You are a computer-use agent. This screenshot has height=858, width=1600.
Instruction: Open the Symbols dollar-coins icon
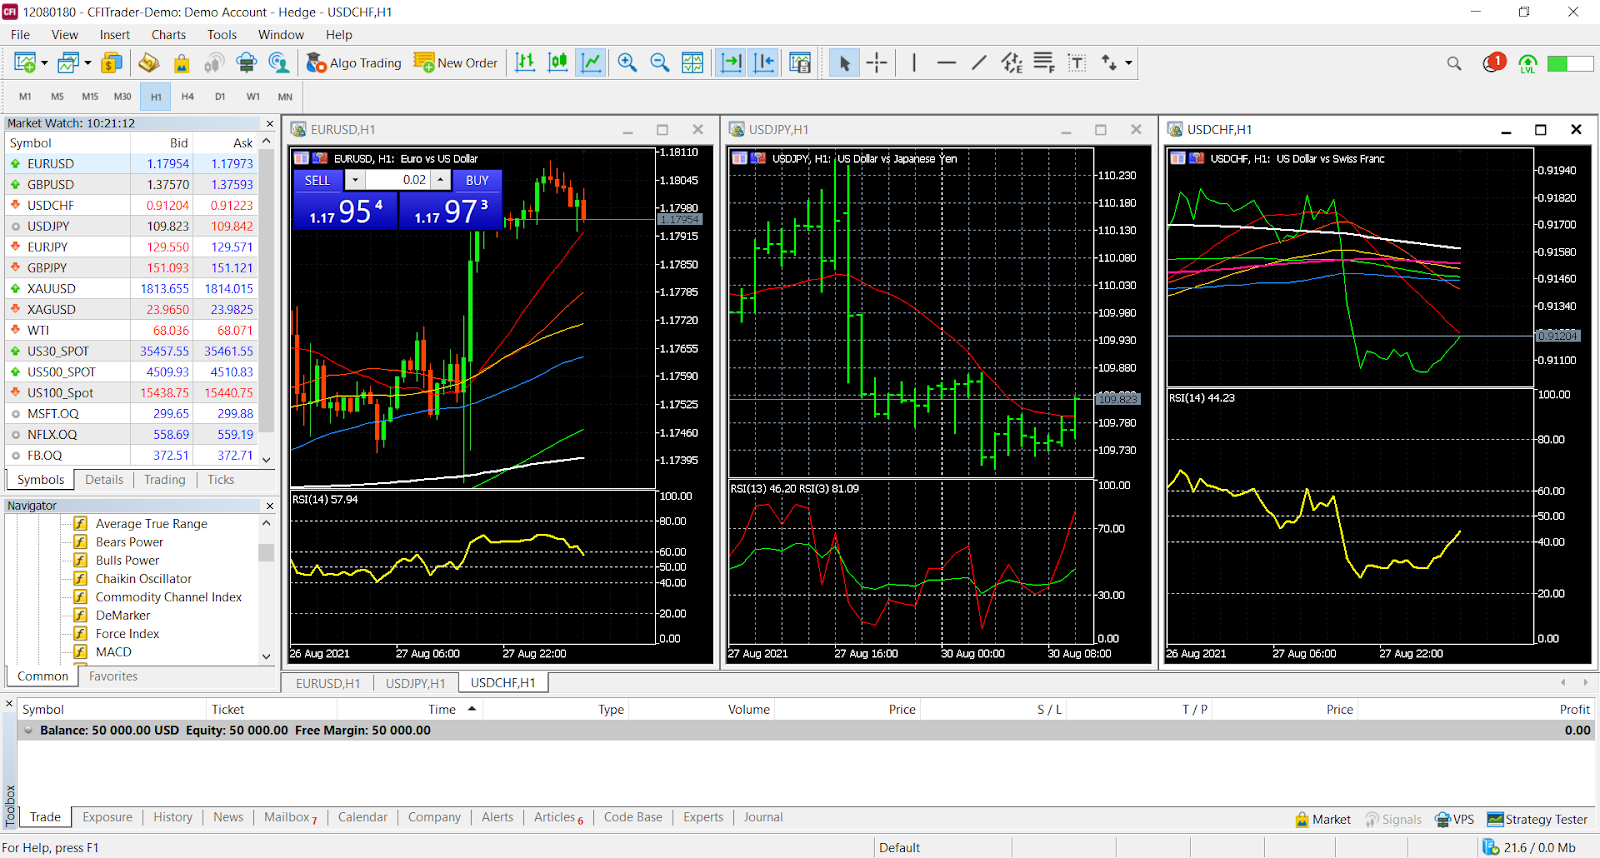[111, 63]
